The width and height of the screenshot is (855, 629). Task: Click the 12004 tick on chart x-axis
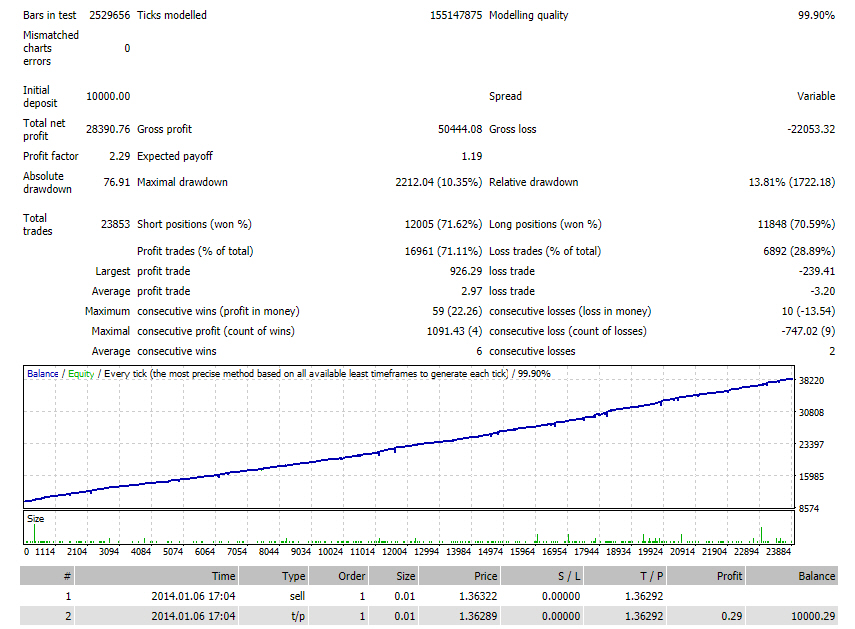click(x=394, y=552)
